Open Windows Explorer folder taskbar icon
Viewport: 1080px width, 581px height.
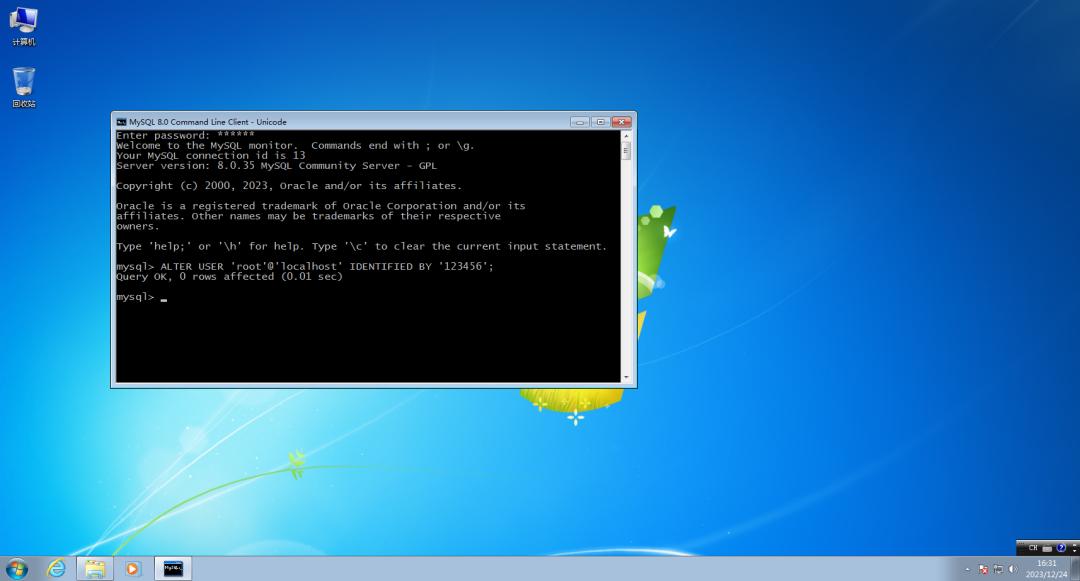[94, 569]
